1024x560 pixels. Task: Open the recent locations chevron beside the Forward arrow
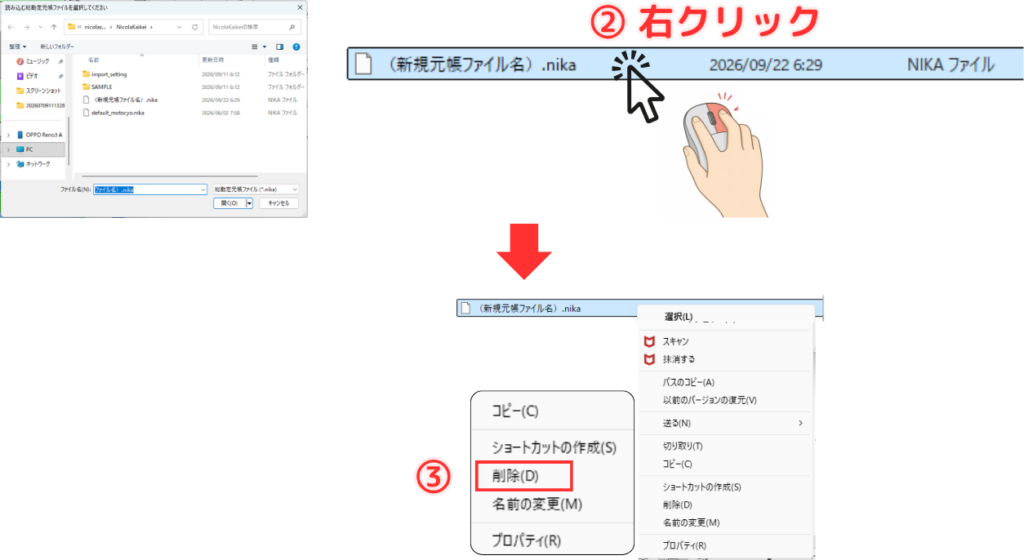pos(40,27)
